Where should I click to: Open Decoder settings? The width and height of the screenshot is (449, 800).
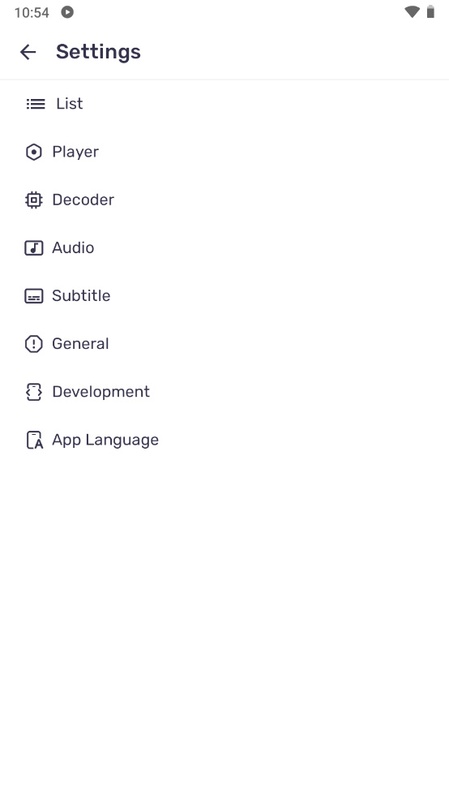coord(224,200)
